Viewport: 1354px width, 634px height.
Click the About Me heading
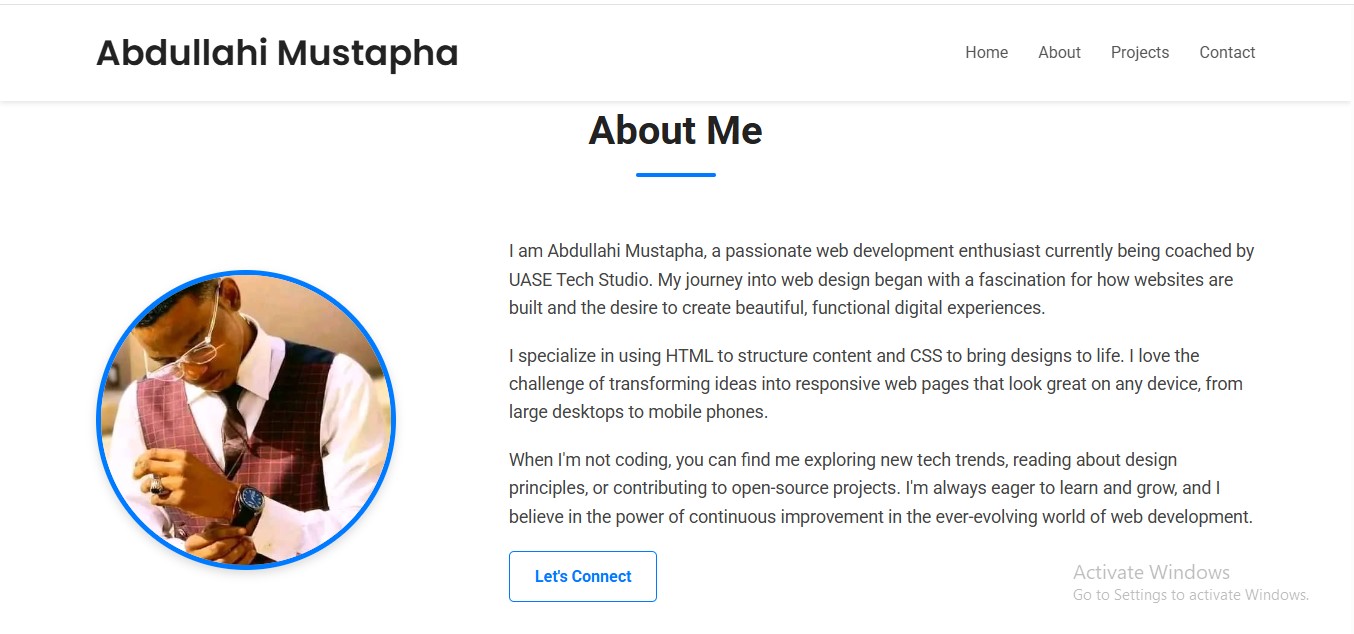point(675,131)
